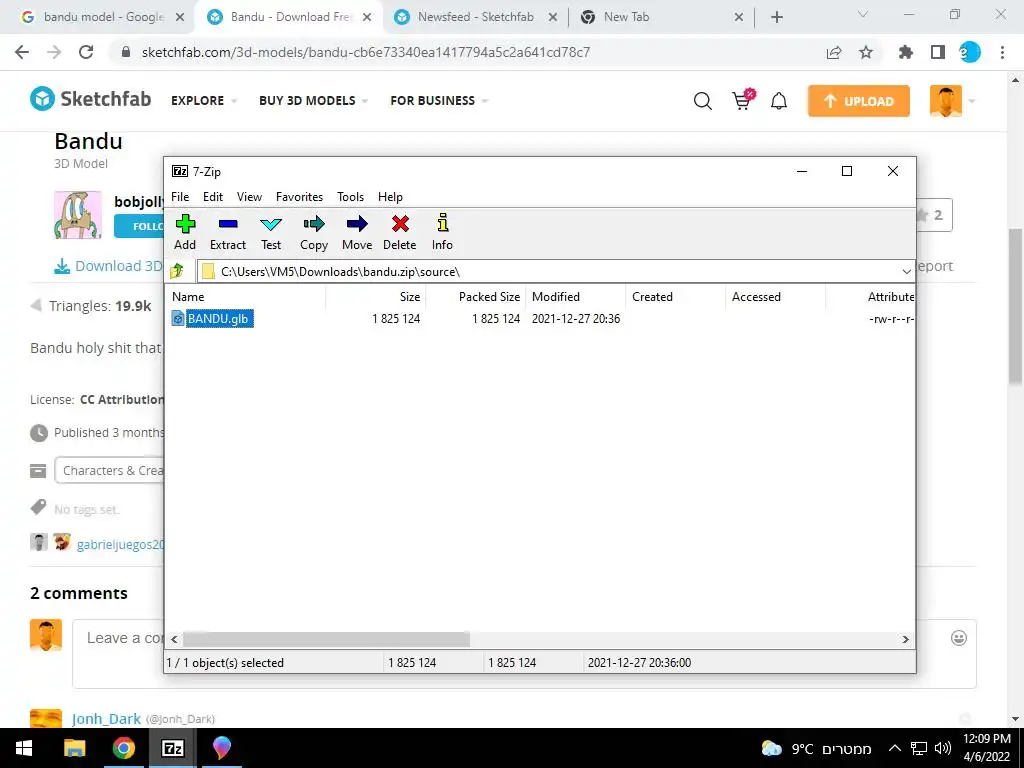1024x768 pixels.
Task: Click the orange Upload button
Action: pyautogui.click(x=858, y=101)
